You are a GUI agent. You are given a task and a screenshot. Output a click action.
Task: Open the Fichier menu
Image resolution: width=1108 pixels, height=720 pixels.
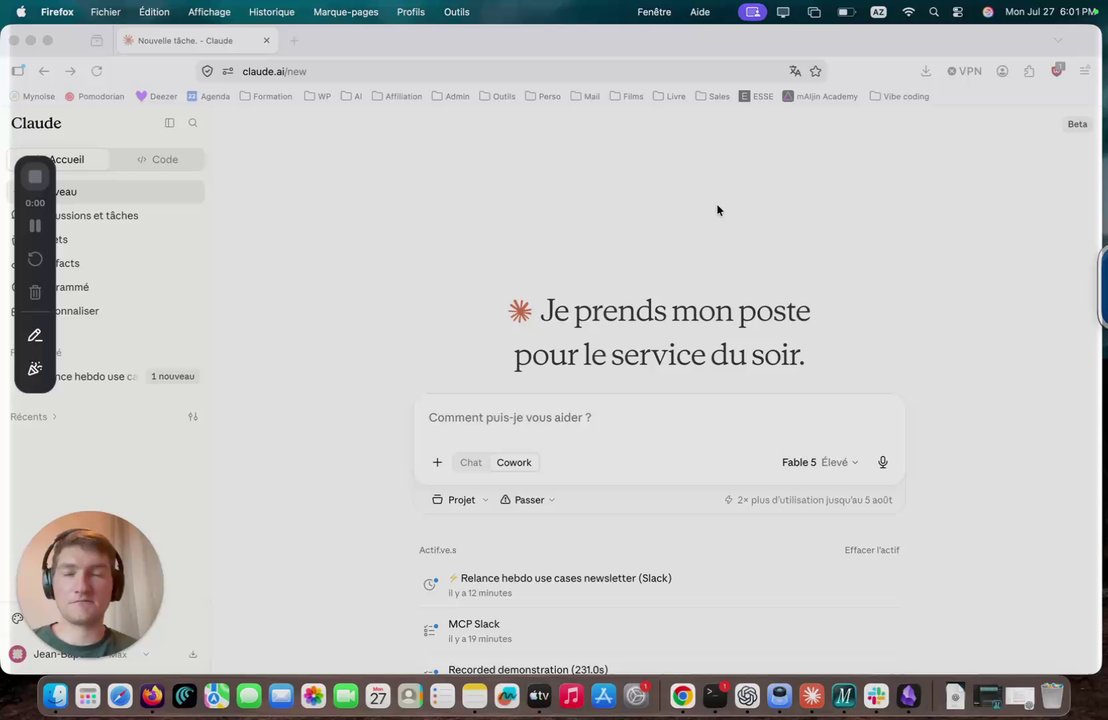click(105, 12)
